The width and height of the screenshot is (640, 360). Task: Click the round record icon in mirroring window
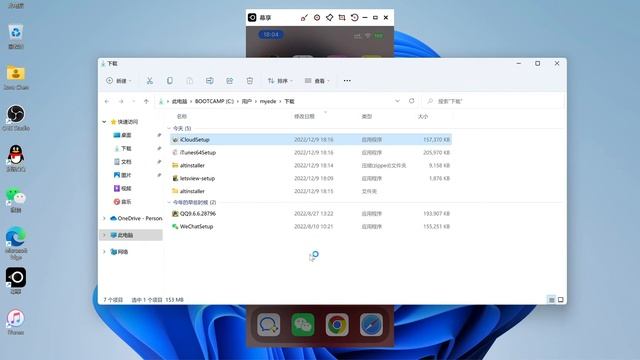tap(317, 18)
